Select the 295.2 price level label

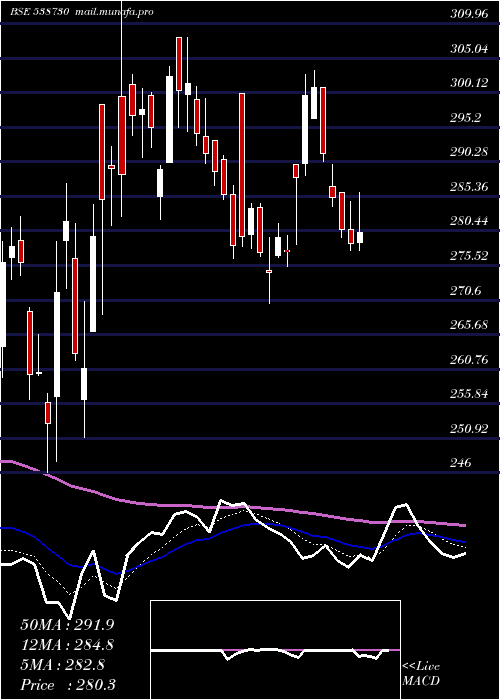click(x=466, y=117)
